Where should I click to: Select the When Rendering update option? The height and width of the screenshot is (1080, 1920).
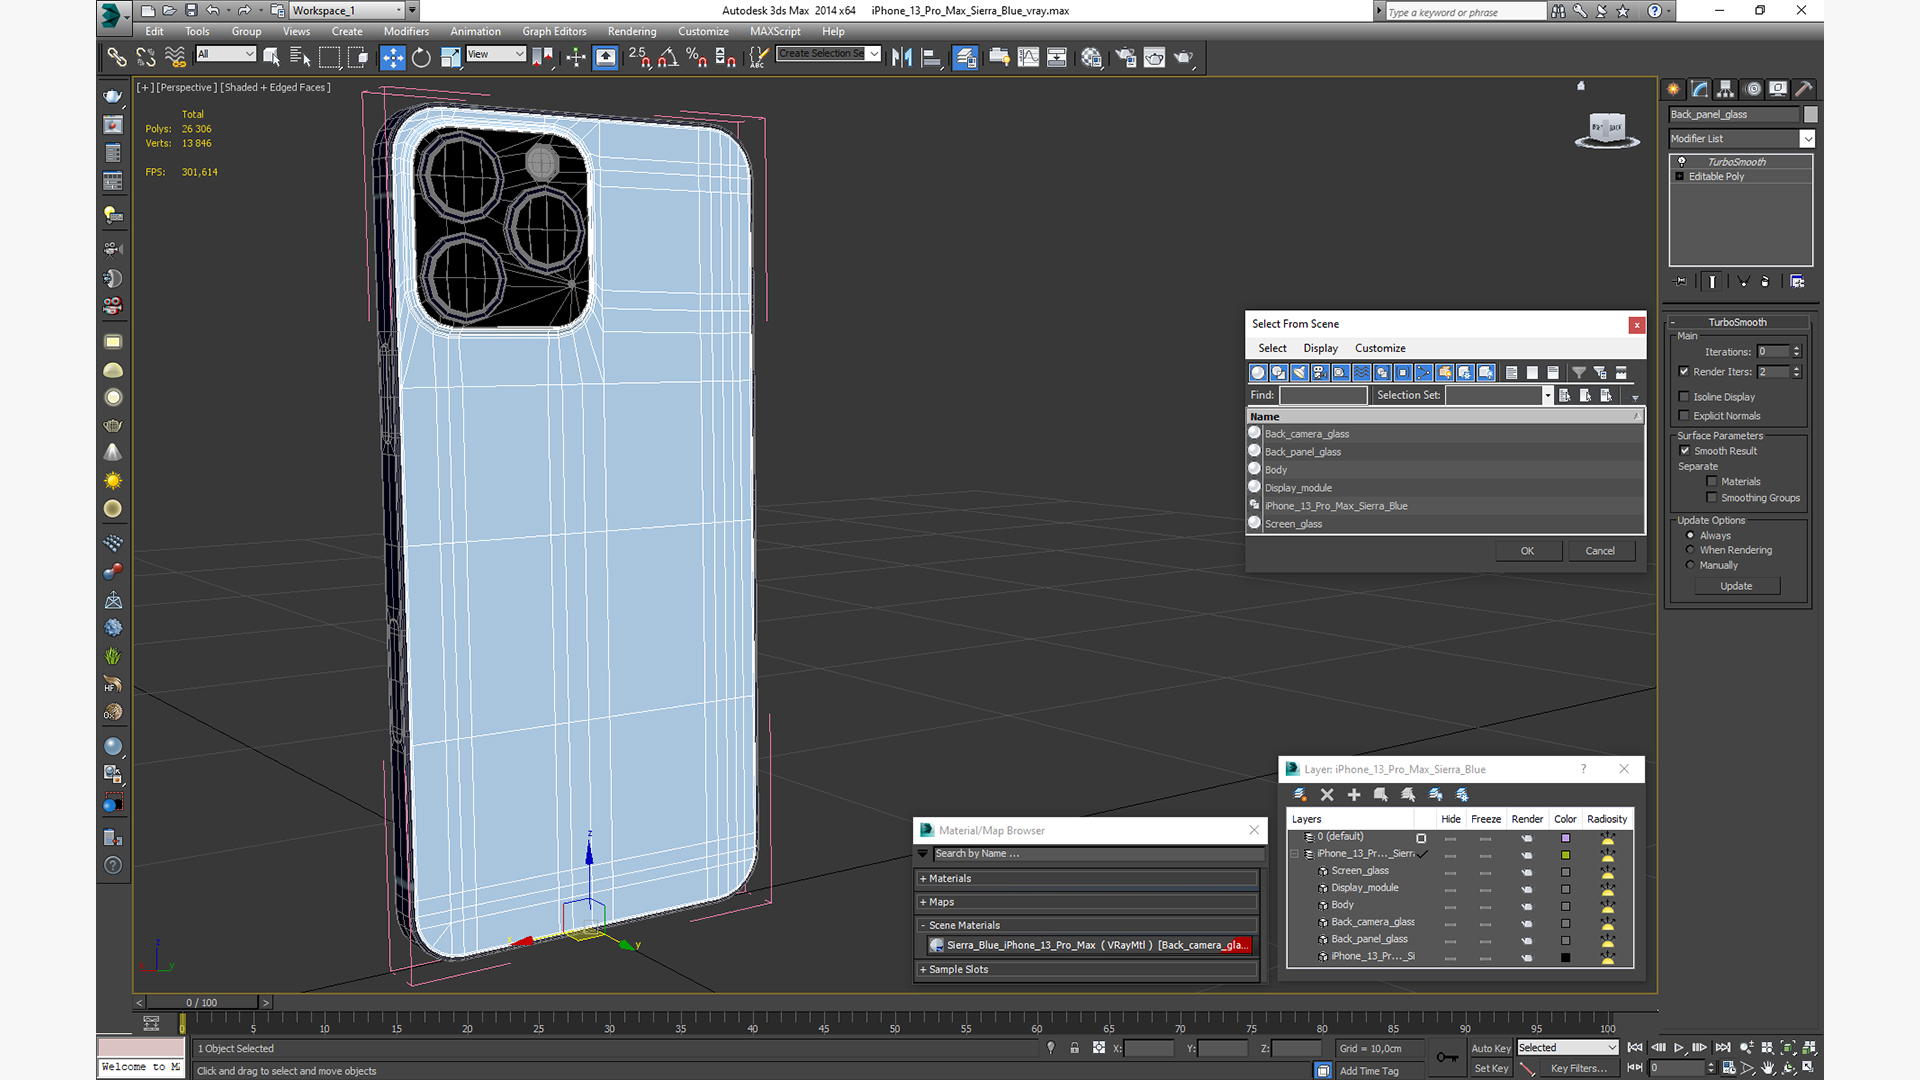1691,550
